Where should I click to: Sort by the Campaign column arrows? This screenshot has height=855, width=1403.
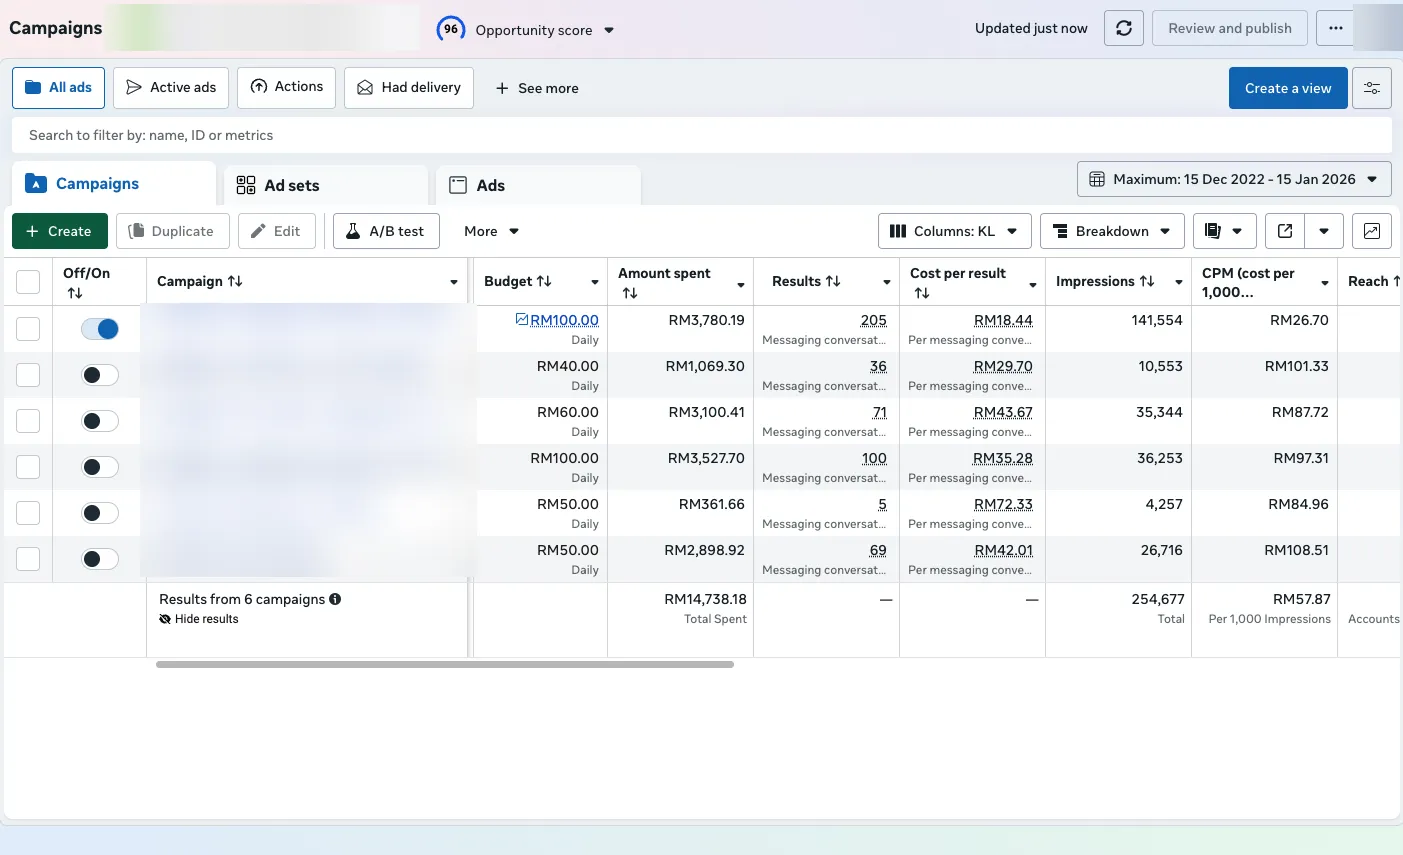(x=235, y=281)
